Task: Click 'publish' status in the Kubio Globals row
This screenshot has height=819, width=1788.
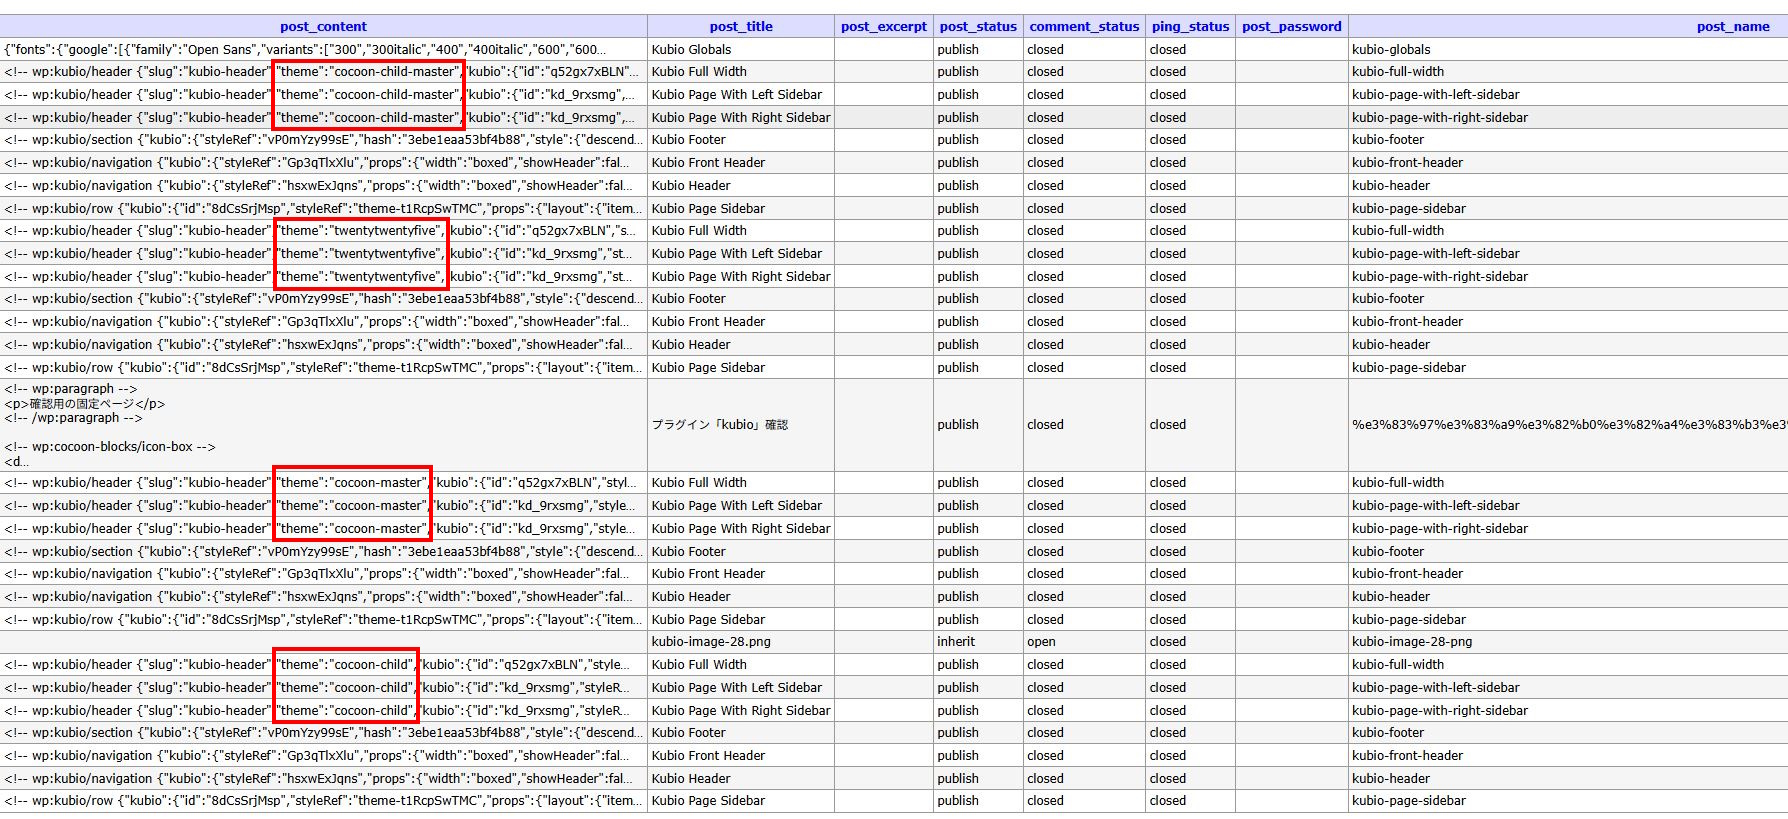Action: (x=978, y=49)
